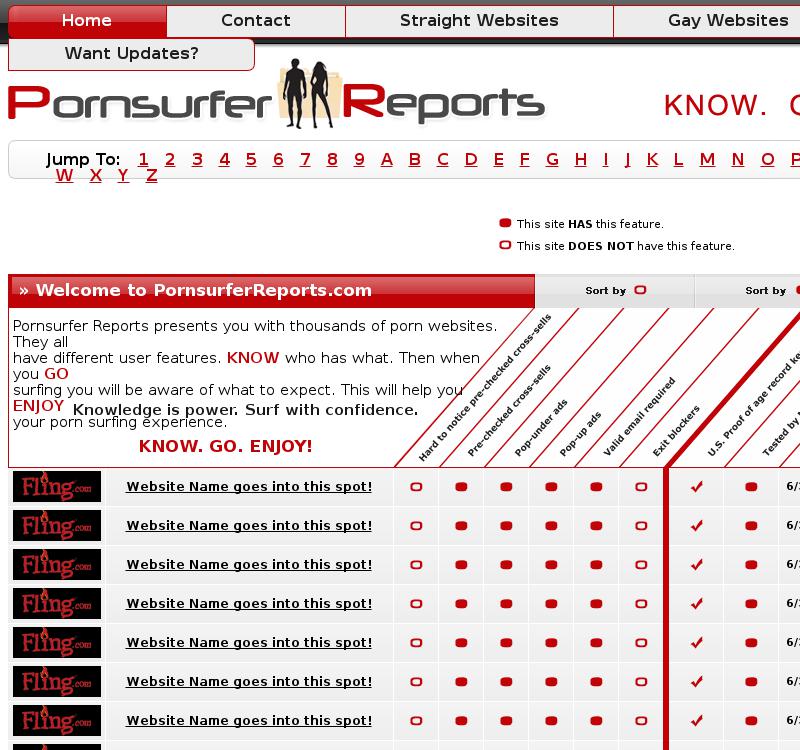Jump to letter Y listings

pos(123,176)
